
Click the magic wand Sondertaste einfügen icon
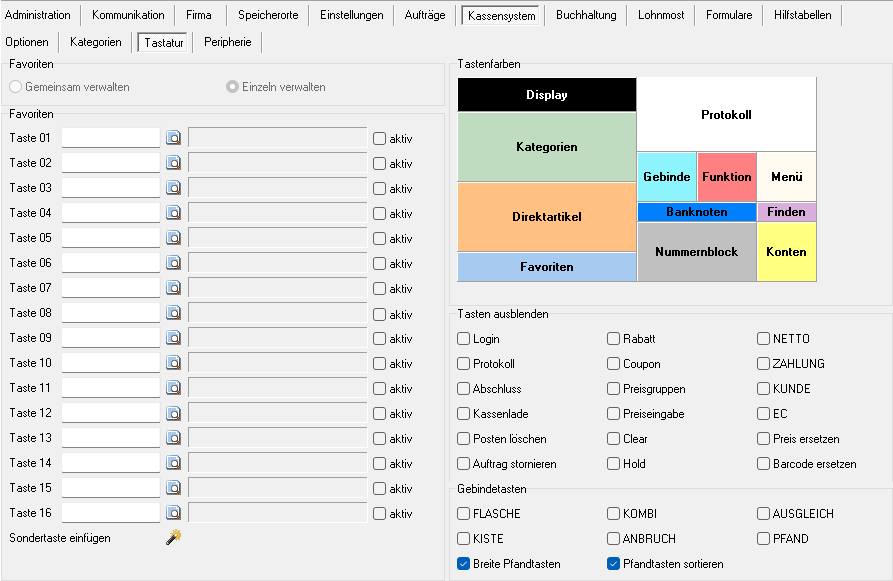[x=173, y=538]
